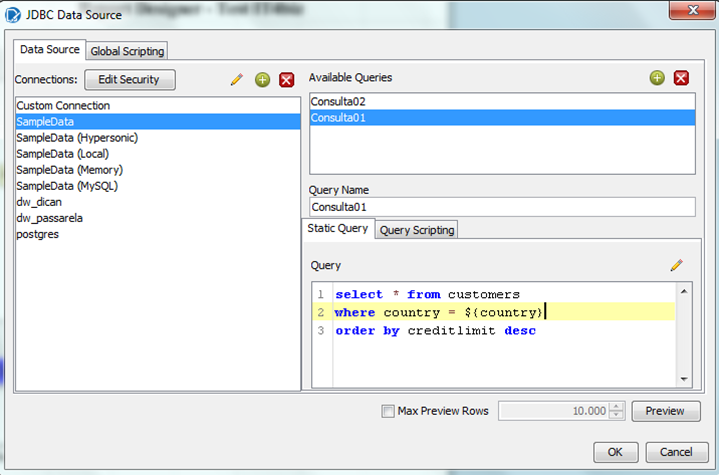
Task: Remove the selected connection with red X
Action: 287,79
